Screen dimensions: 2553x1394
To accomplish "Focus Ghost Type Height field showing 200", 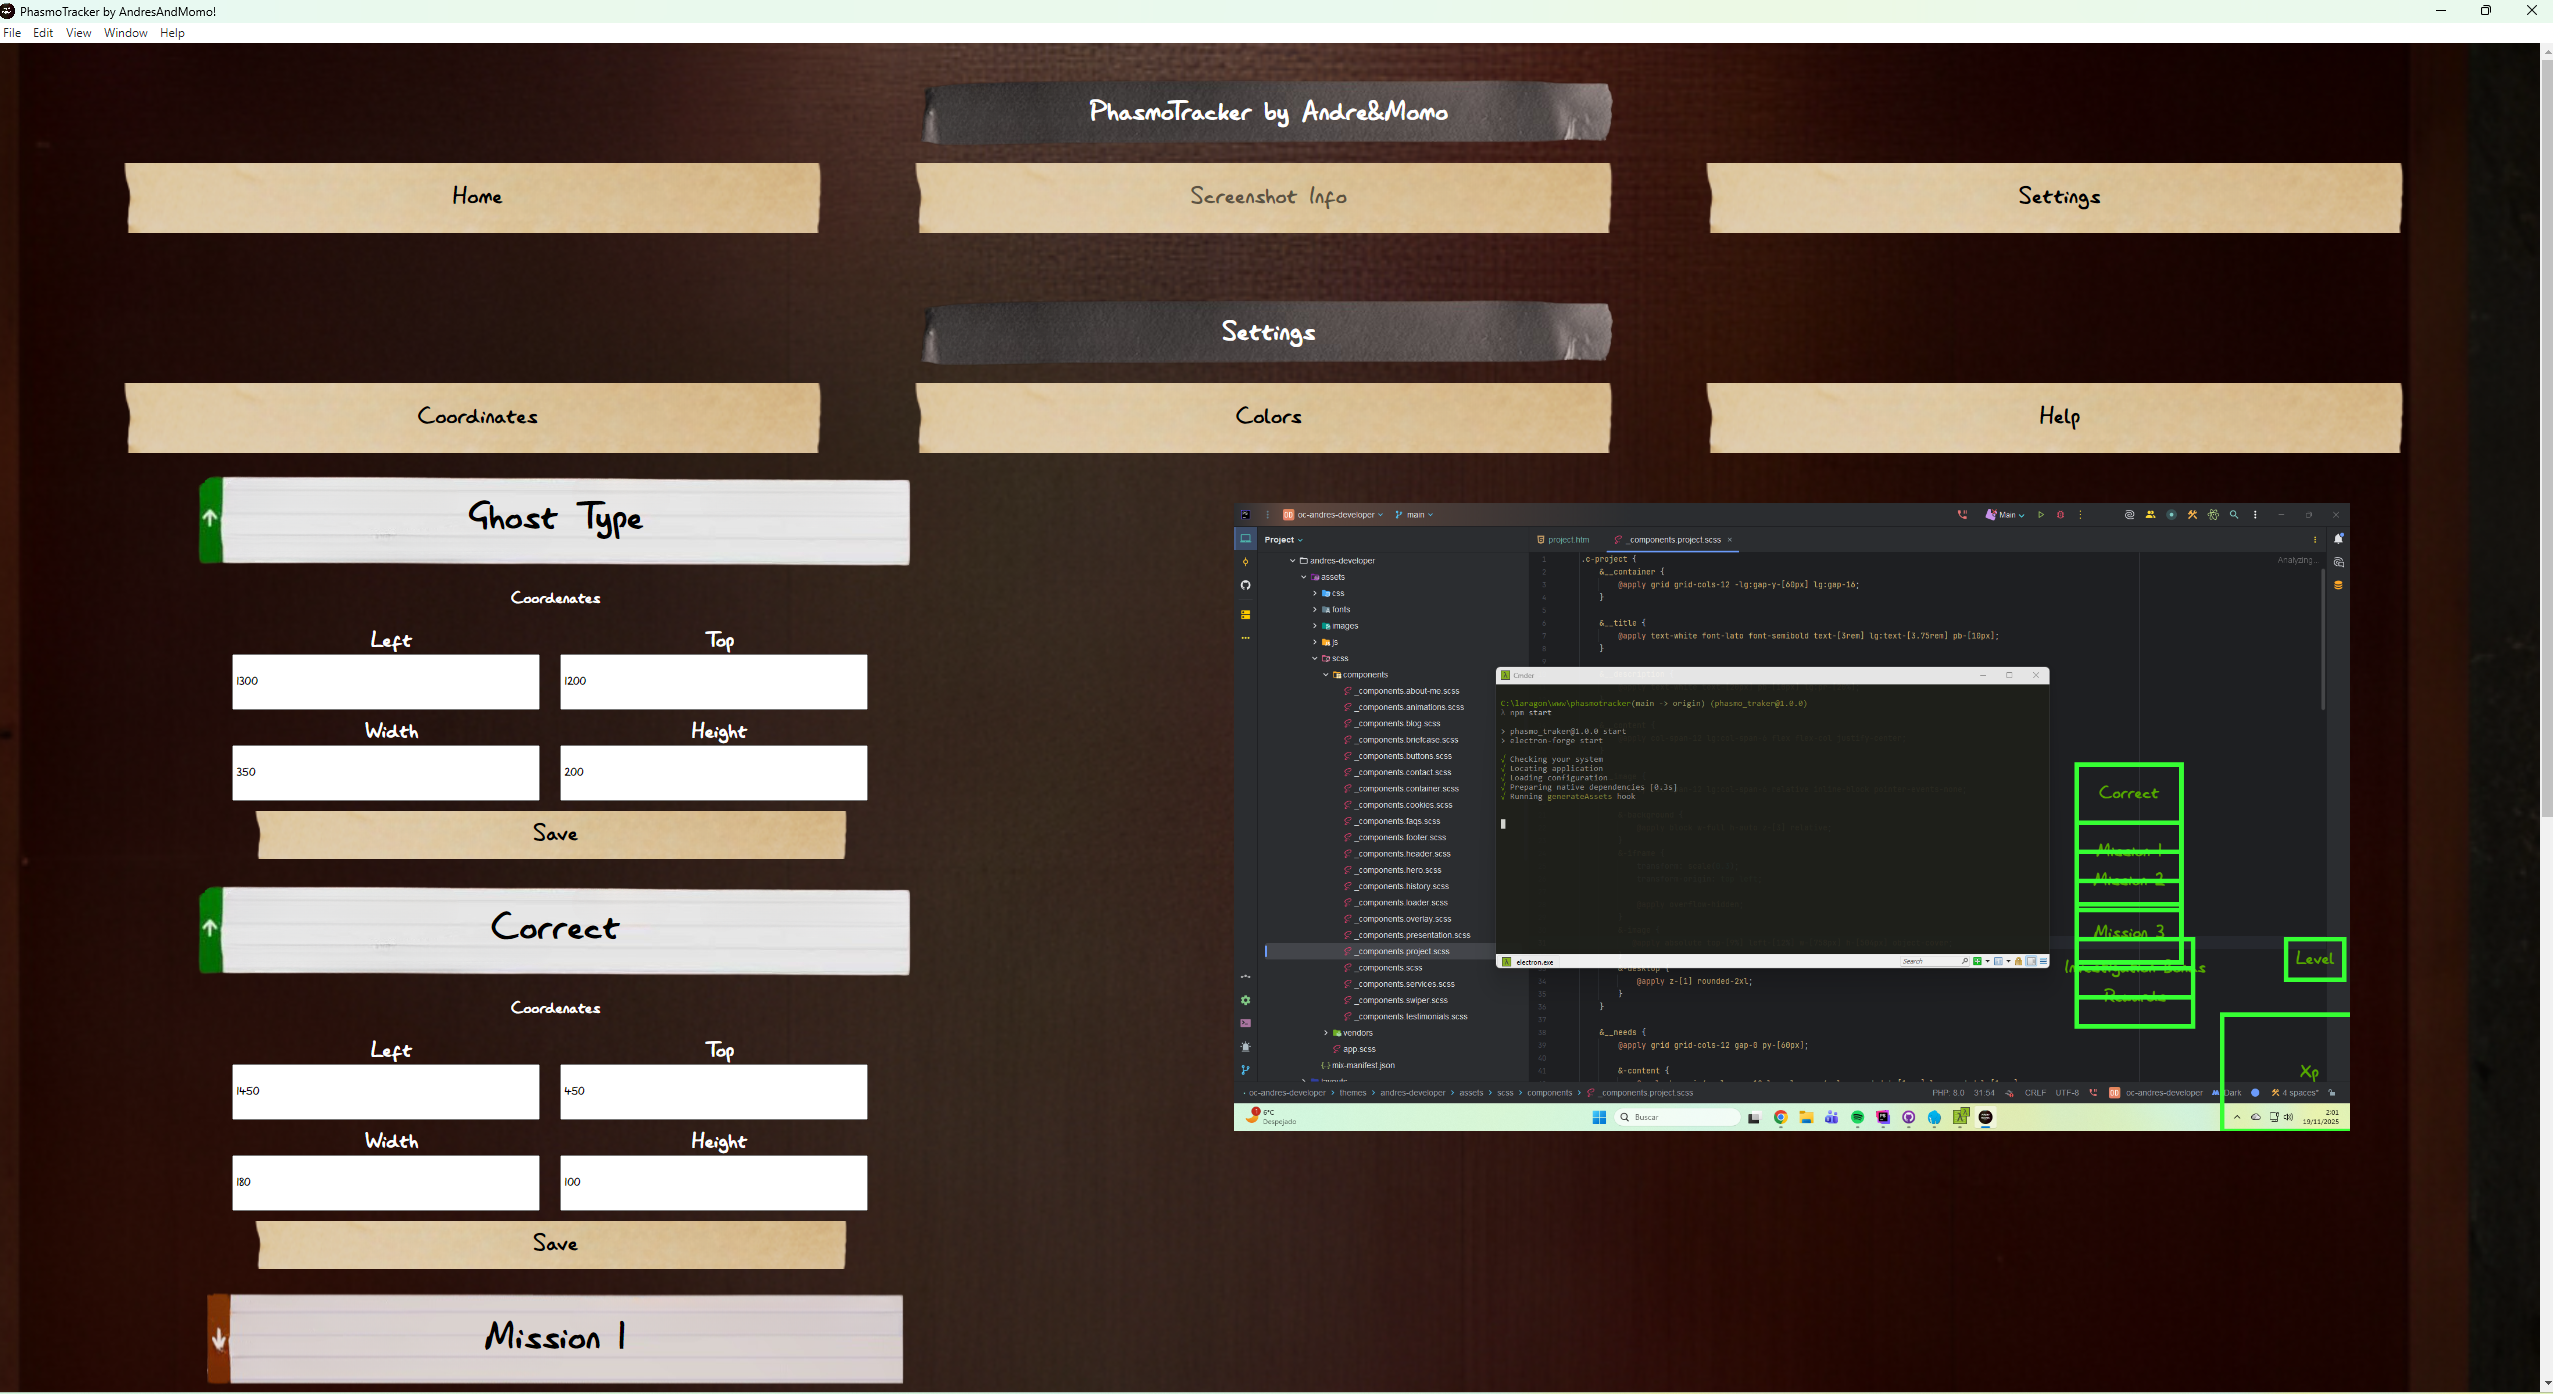I will pyautogui.click(x=713, y=773).
